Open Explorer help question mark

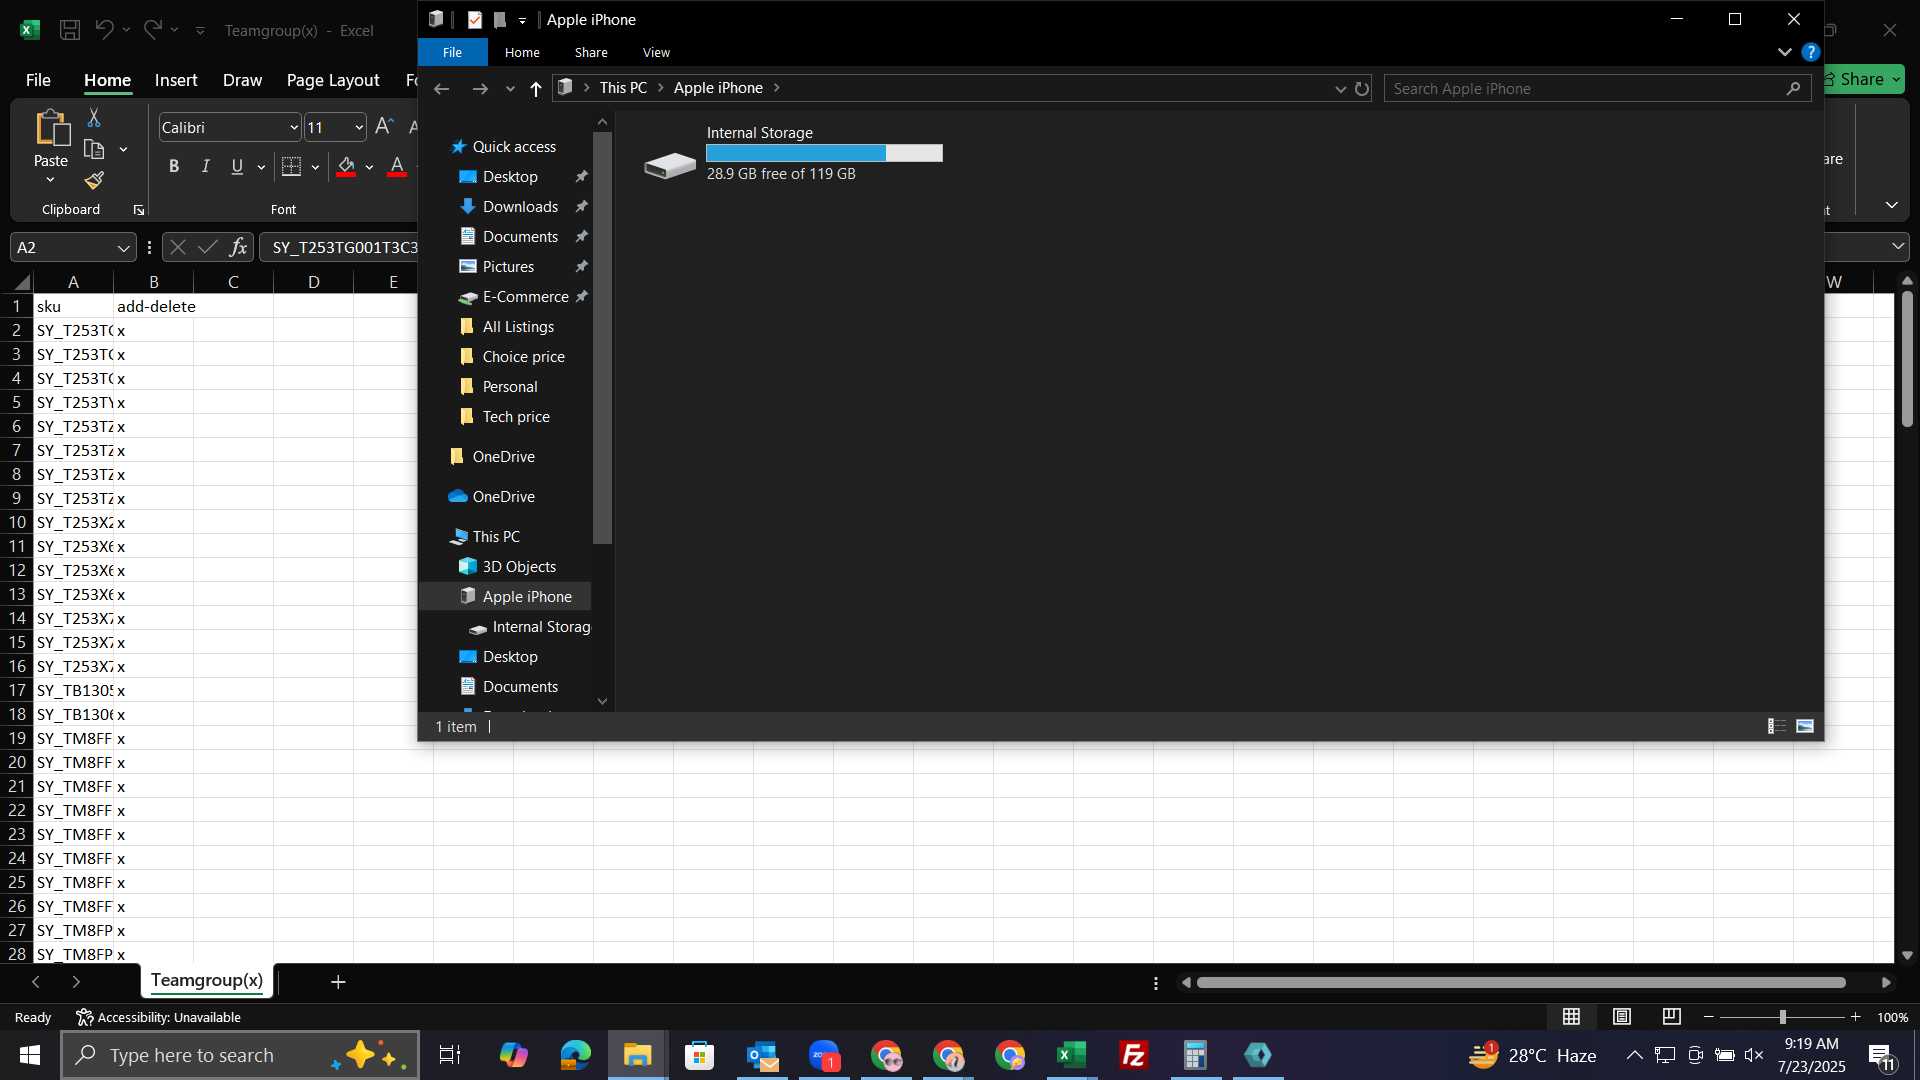tap(1810, 52)
